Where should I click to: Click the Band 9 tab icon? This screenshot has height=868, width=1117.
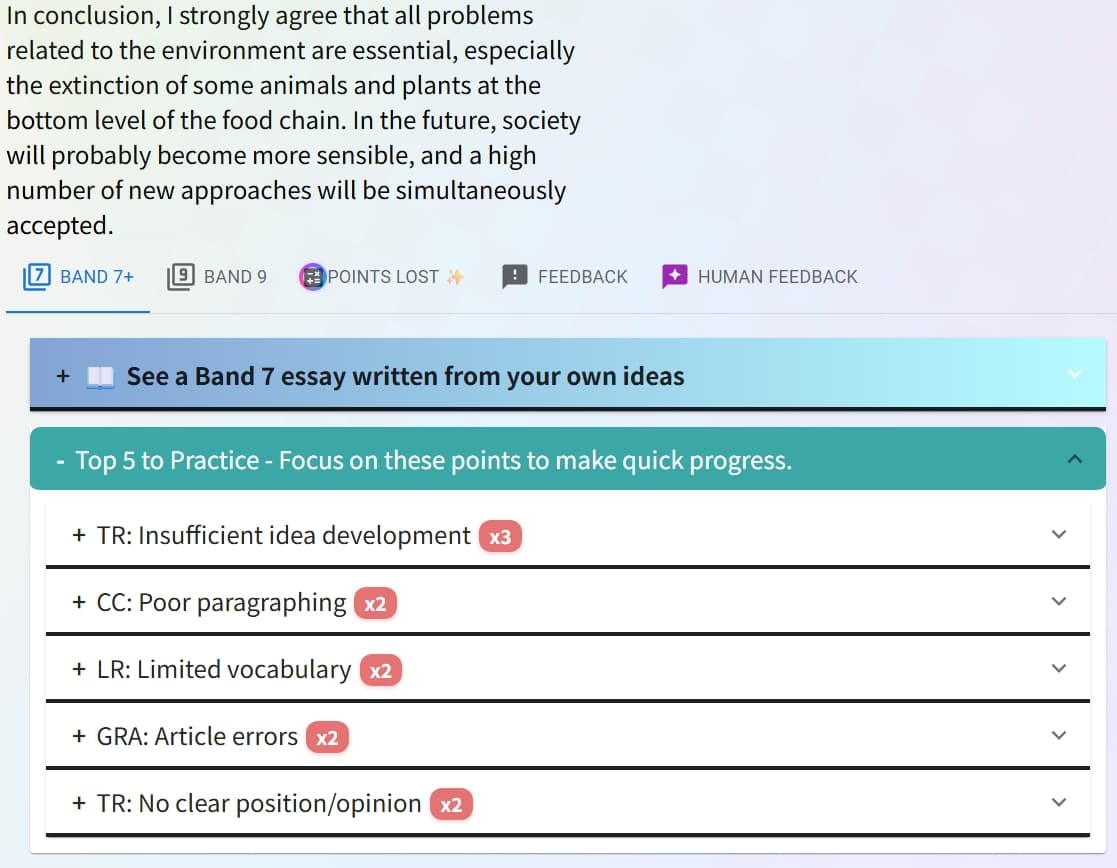(x=180, y=276)
